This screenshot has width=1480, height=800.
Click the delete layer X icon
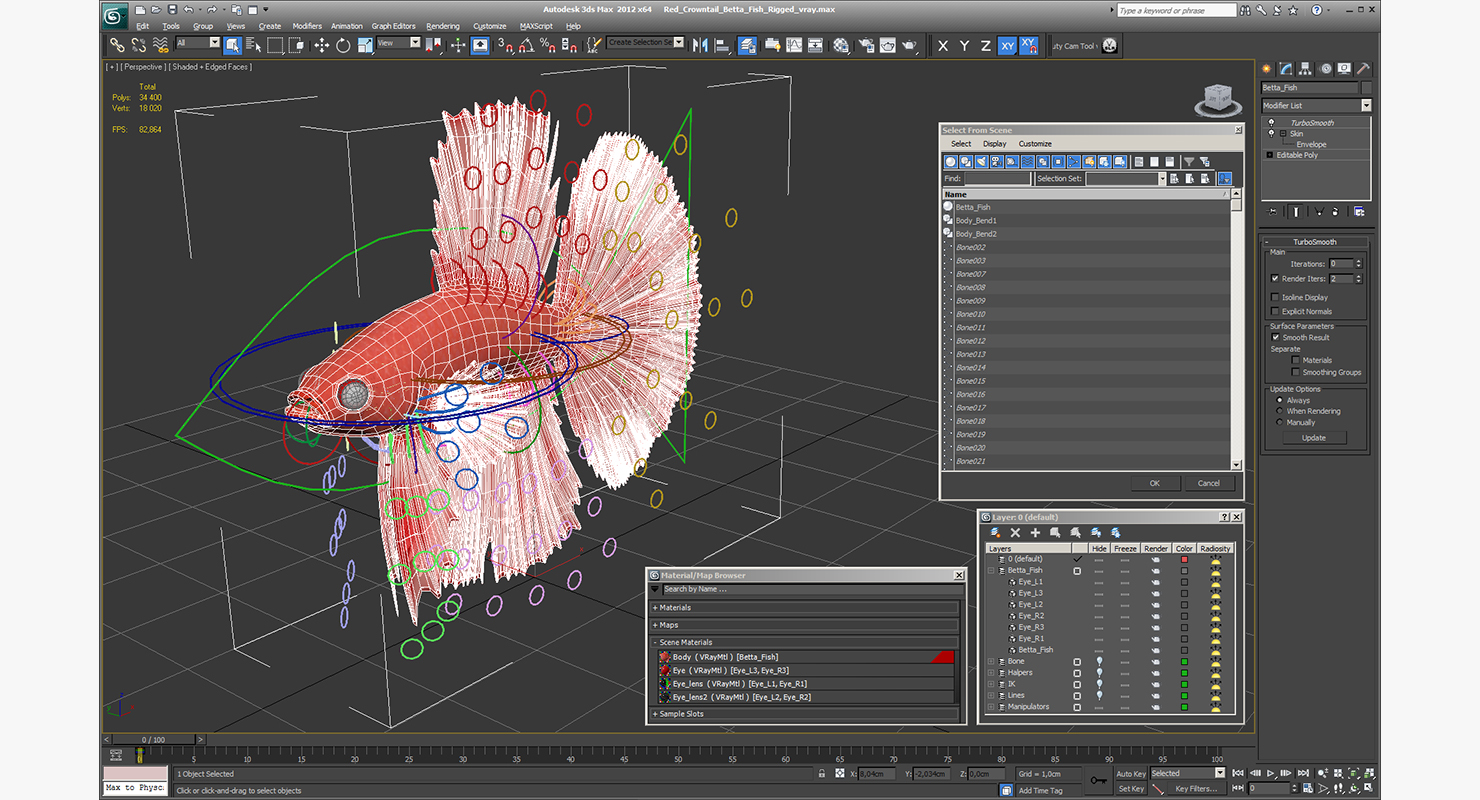pos(1015,533)
